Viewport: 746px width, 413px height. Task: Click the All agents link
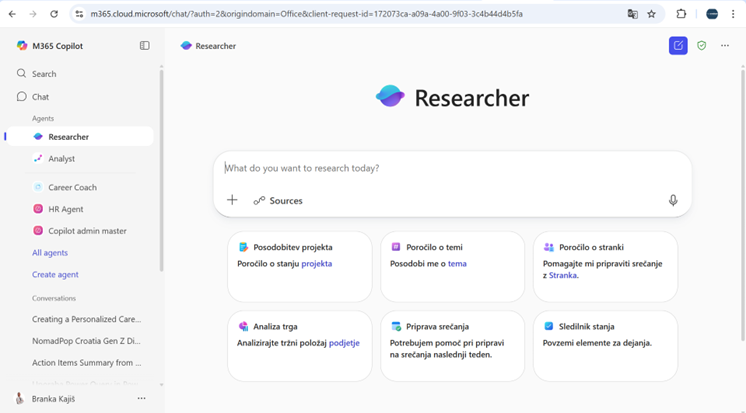click(x=50, y=253)
